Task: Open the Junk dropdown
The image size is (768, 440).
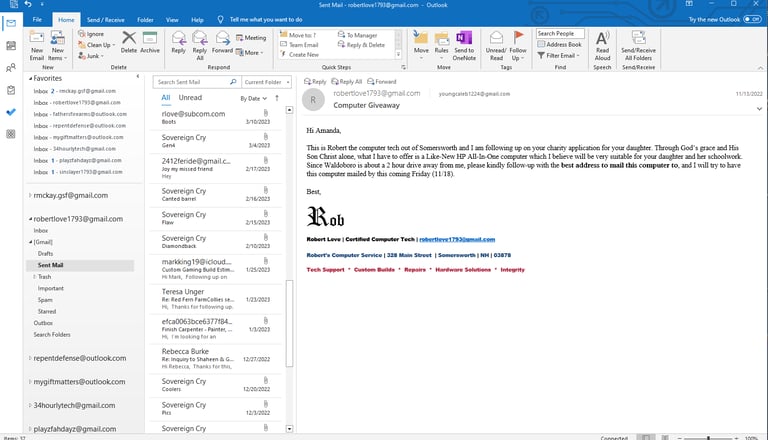Action: 91,56
